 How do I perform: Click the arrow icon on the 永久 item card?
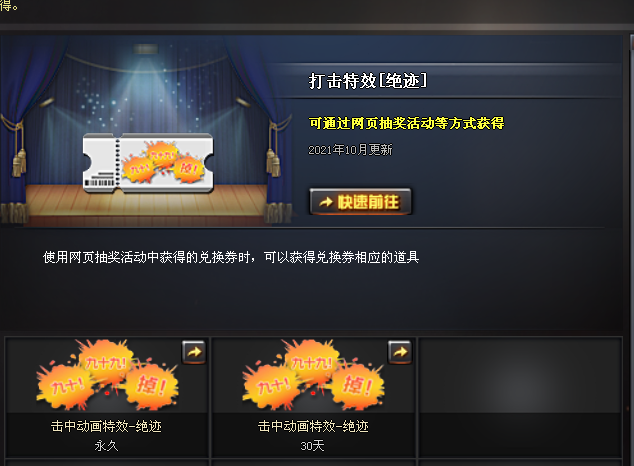click(194, 352)
